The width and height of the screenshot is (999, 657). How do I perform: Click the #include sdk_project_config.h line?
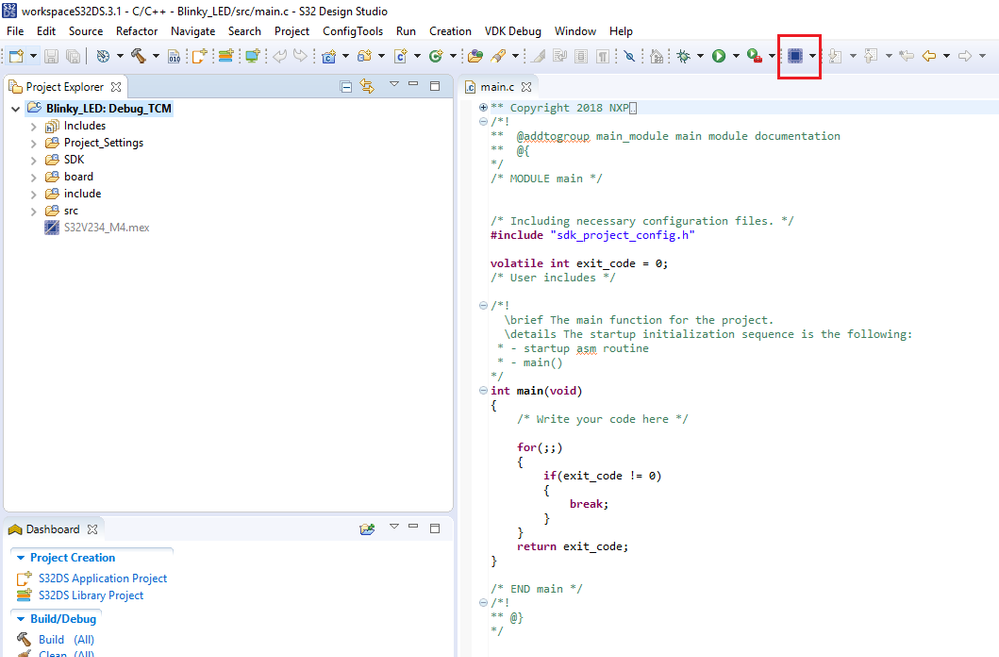[593, 235]
